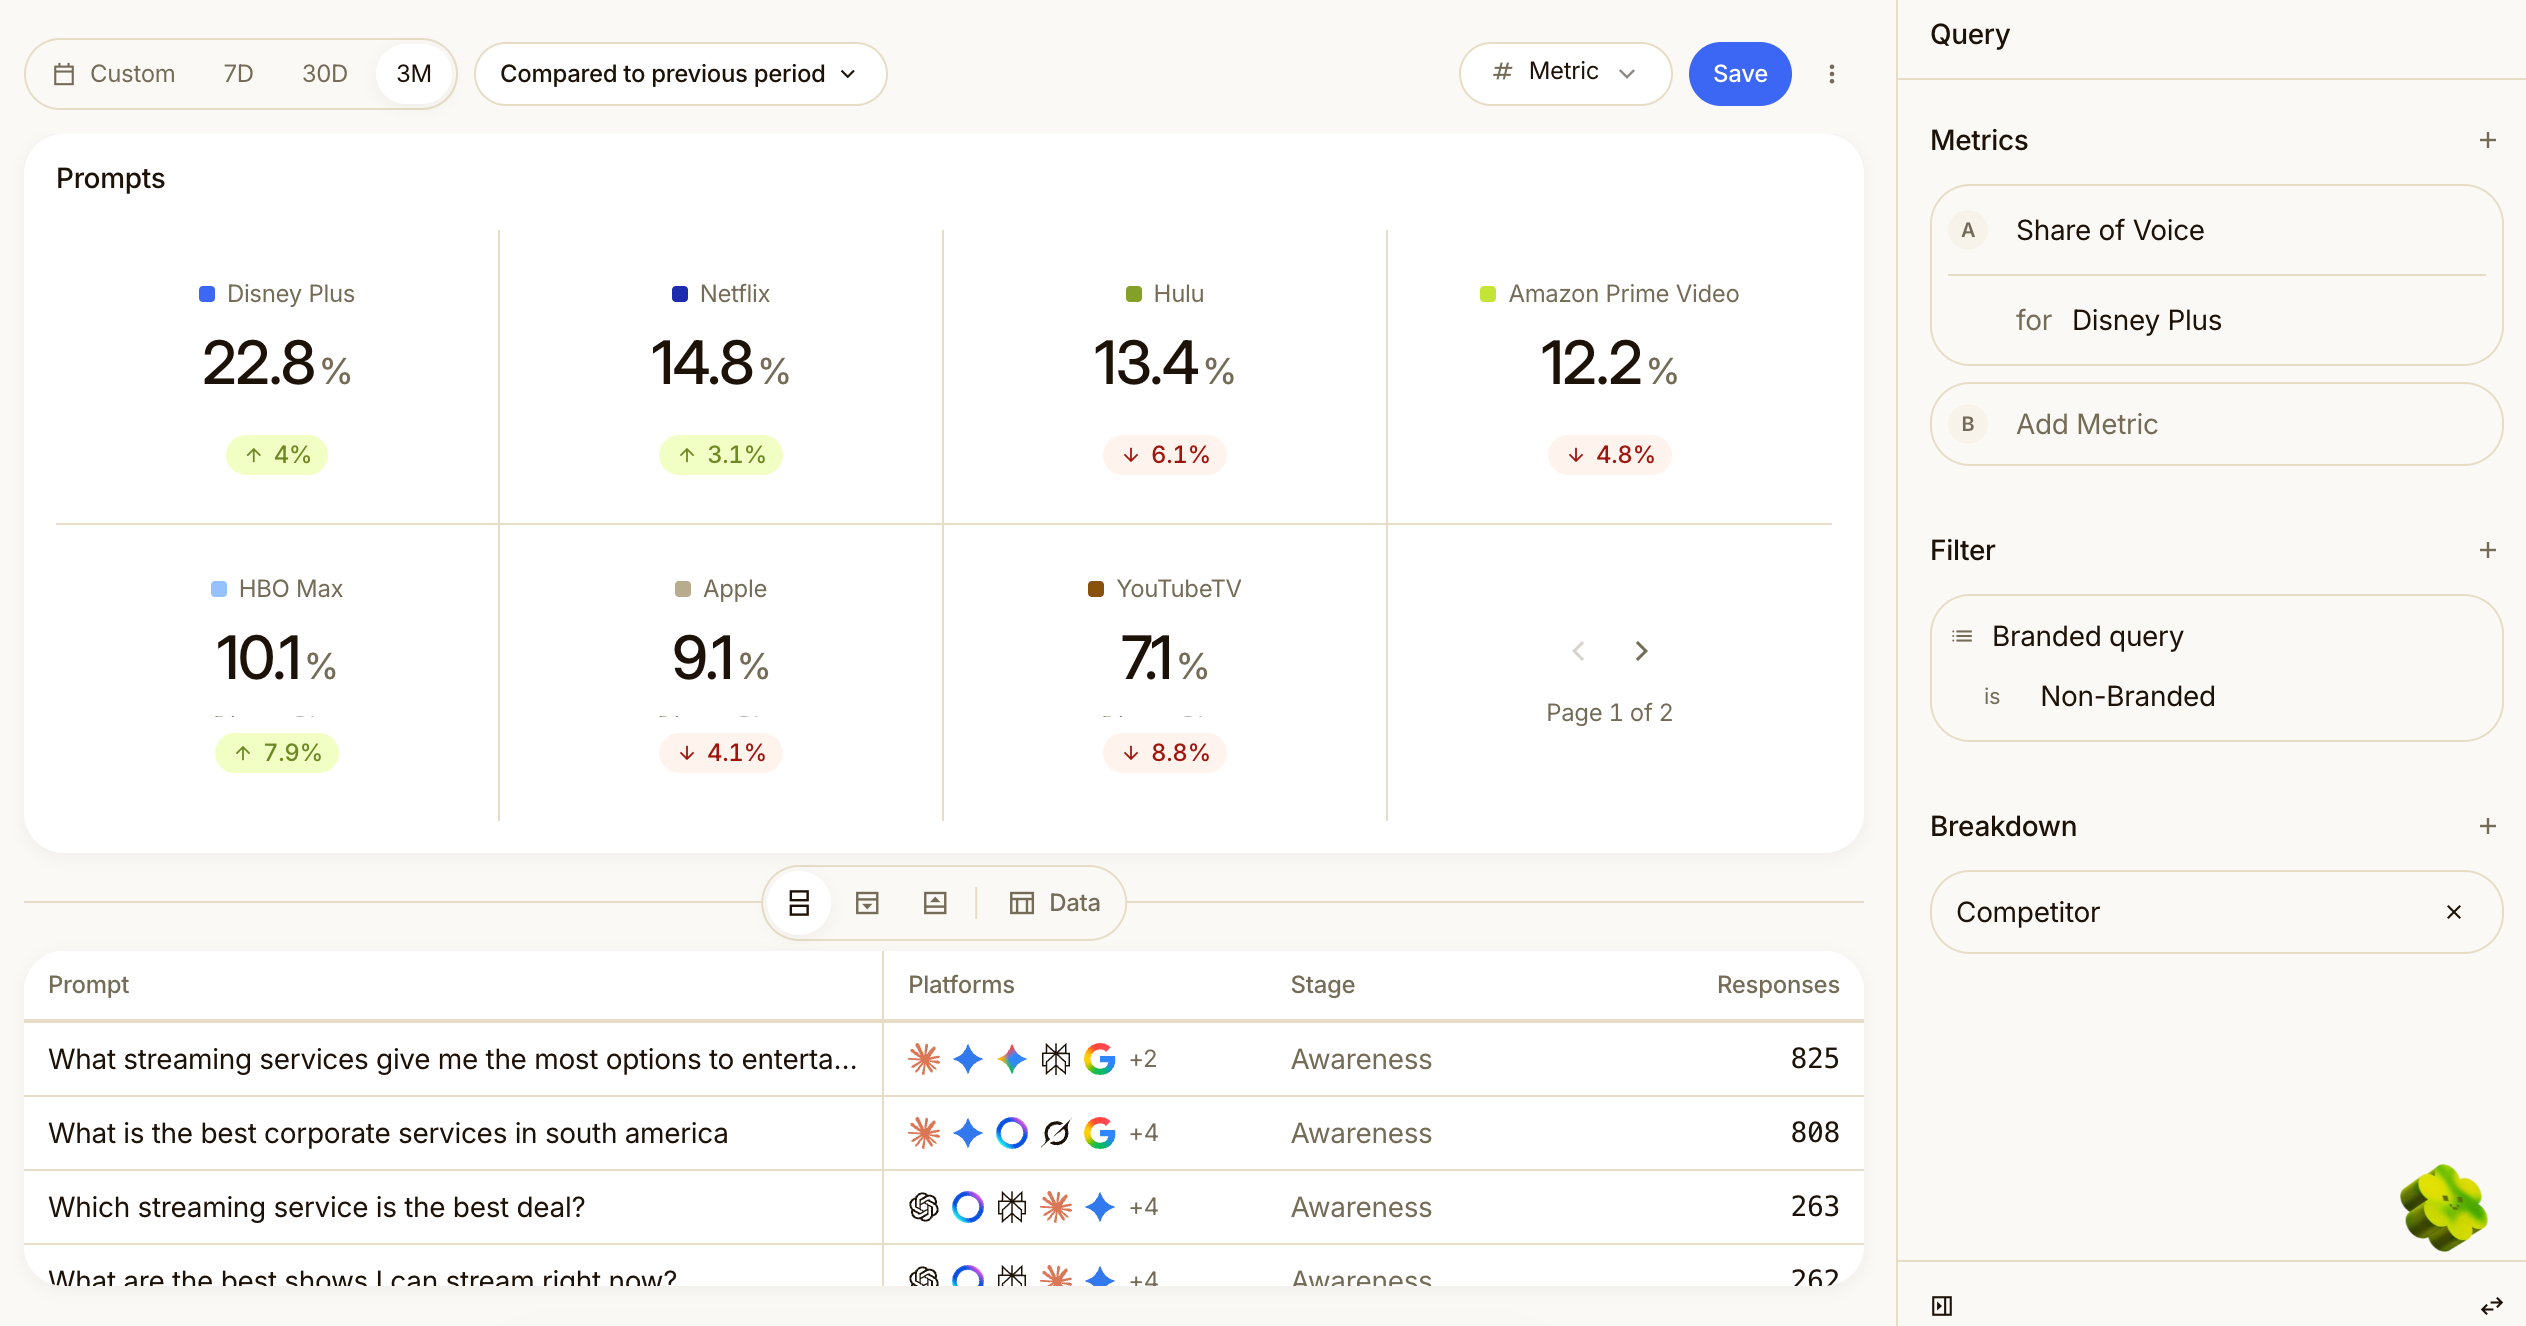Click the Disney Plus blue color swatch
Screen dimensions: 2526x1326
point(207,294)
